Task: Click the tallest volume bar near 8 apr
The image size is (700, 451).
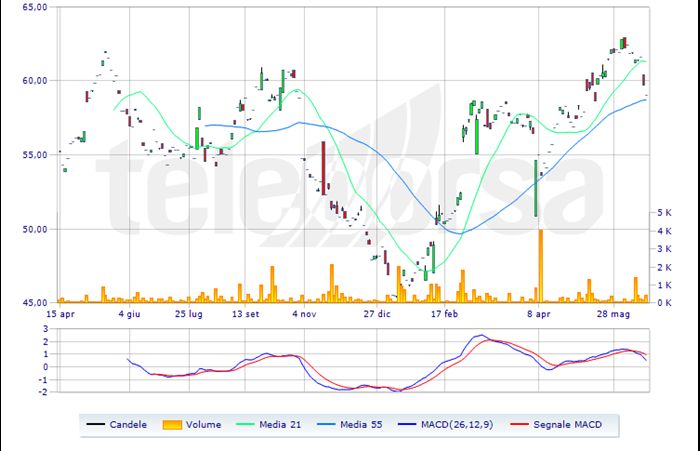Action: tap(541, 266)
